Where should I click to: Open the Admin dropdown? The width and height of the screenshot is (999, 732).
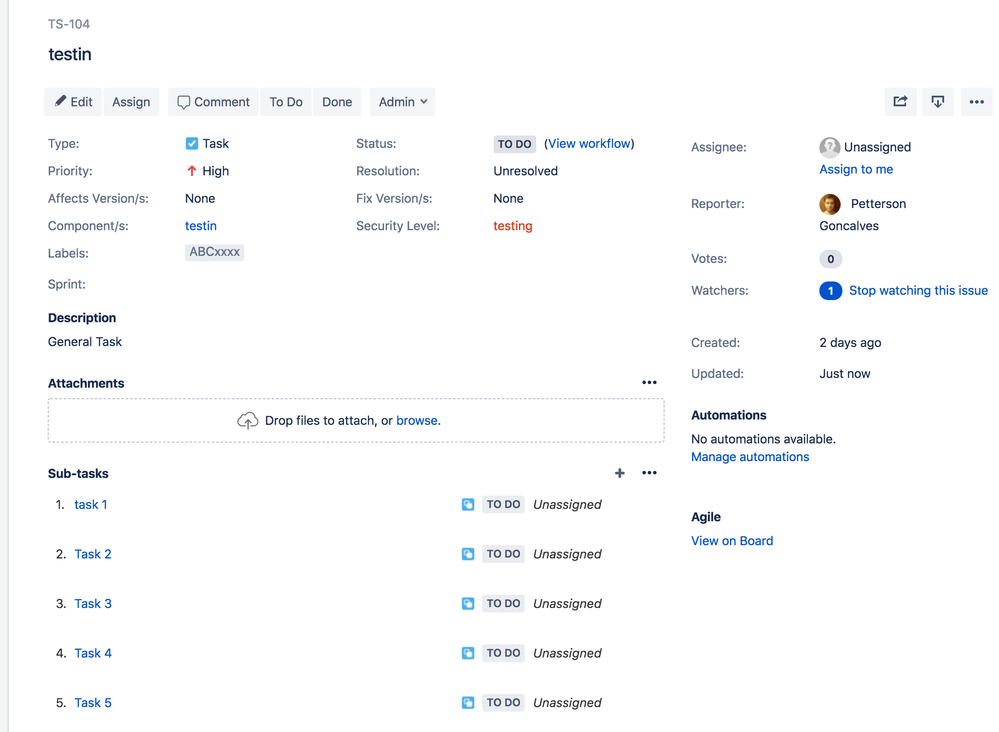point(402,101)
